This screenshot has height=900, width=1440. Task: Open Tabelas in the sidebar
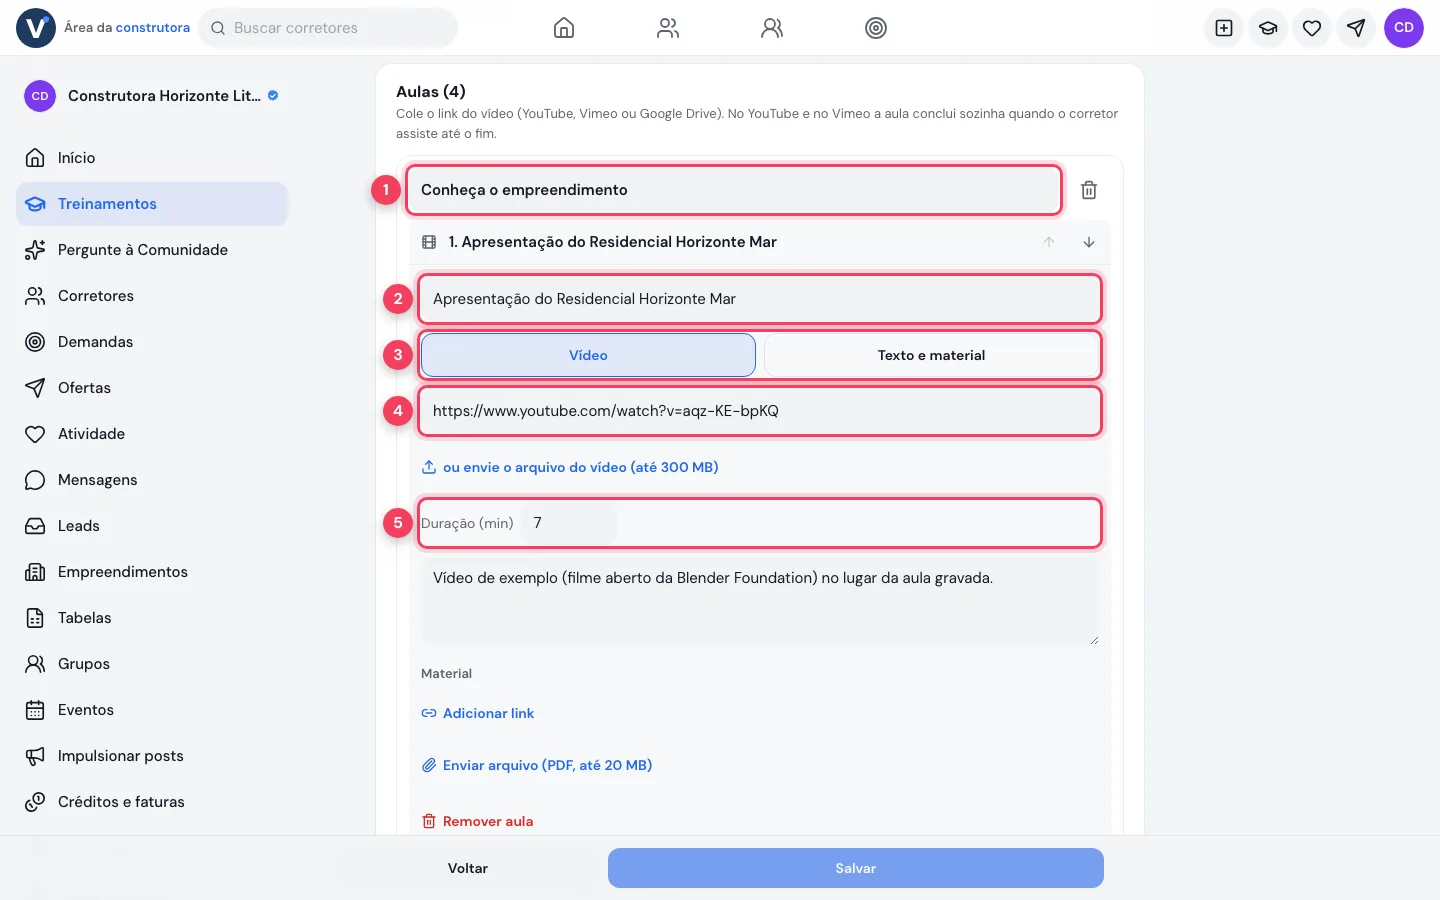[152, 618]
